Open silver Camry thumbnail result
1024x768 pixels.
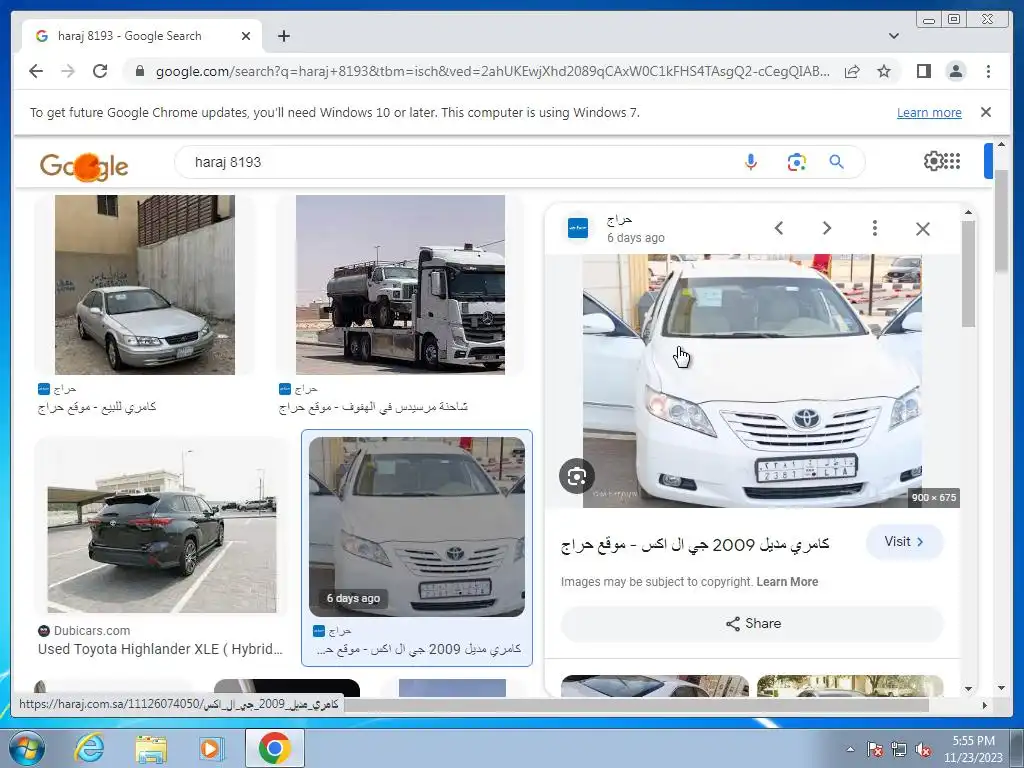[144, 285]
